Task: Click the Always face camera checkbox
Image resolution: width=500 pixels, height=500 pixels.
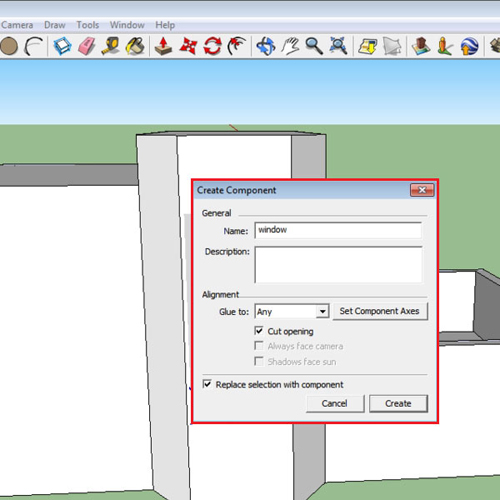Action: pyautogui.click(x=259, y=346)
